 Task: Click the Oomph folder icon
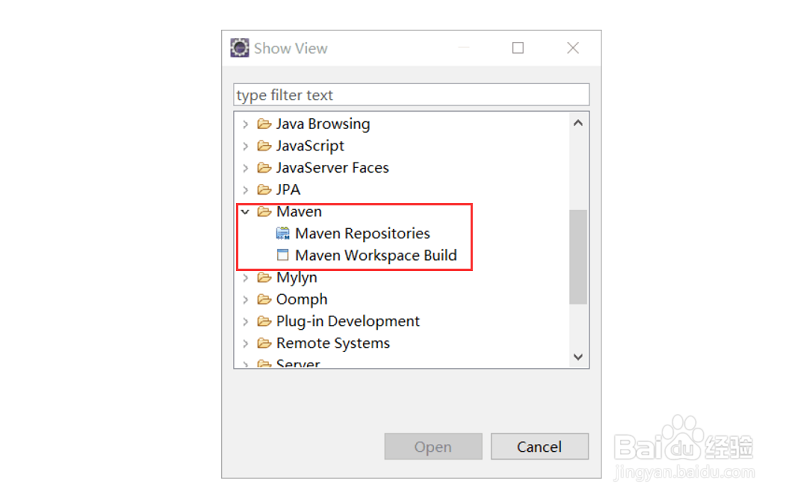click(264, 300)
